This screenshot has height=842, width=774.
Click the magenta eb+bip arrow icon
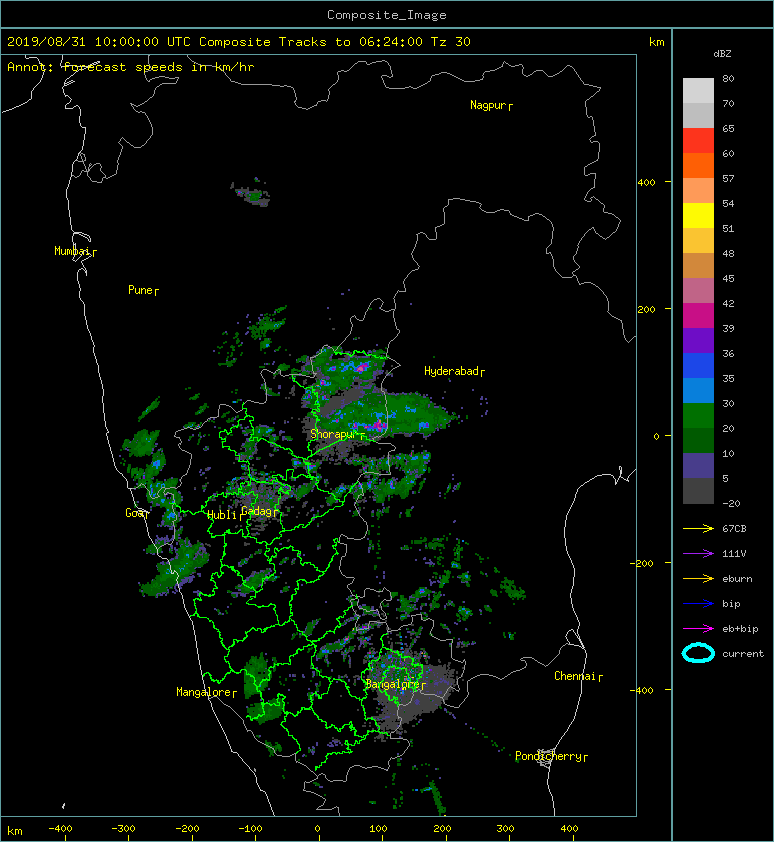[x=698, y=628]
